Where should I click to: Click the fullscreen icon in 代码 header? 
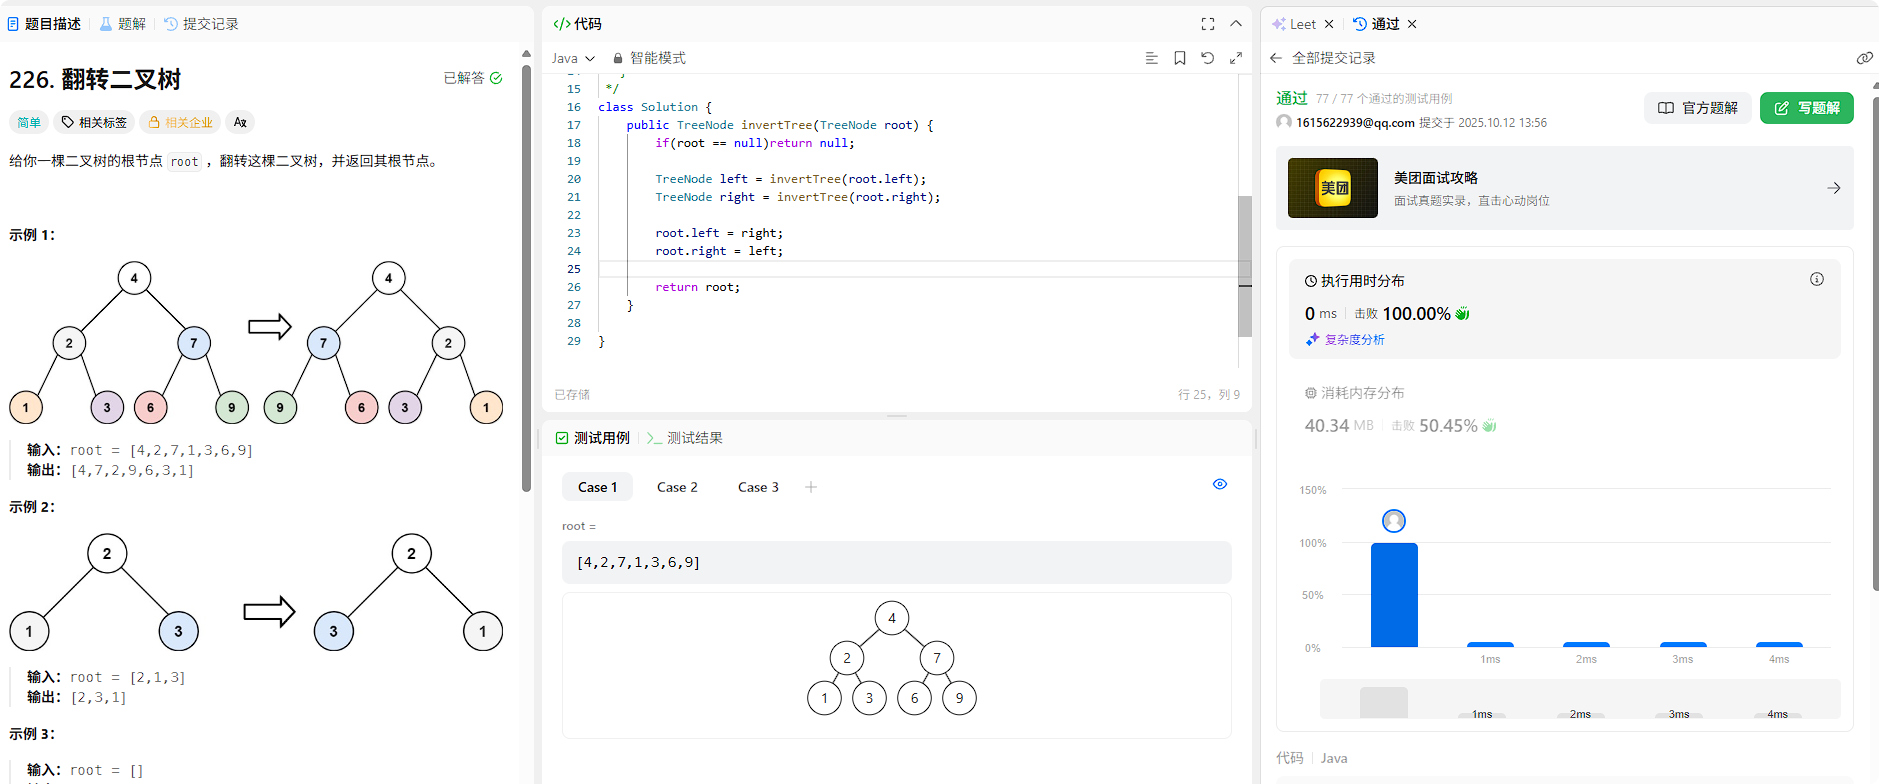pos(1208,24)
